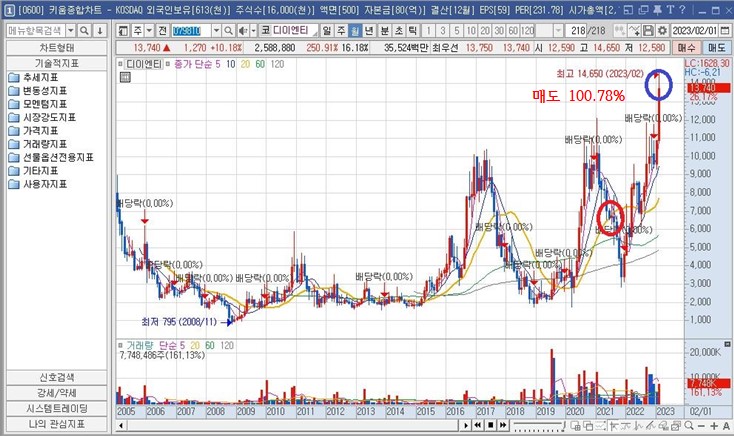Viewport: 734px width, 436px height.
Task: Click the zoom slider under the chart
Action: coord(539,425)
